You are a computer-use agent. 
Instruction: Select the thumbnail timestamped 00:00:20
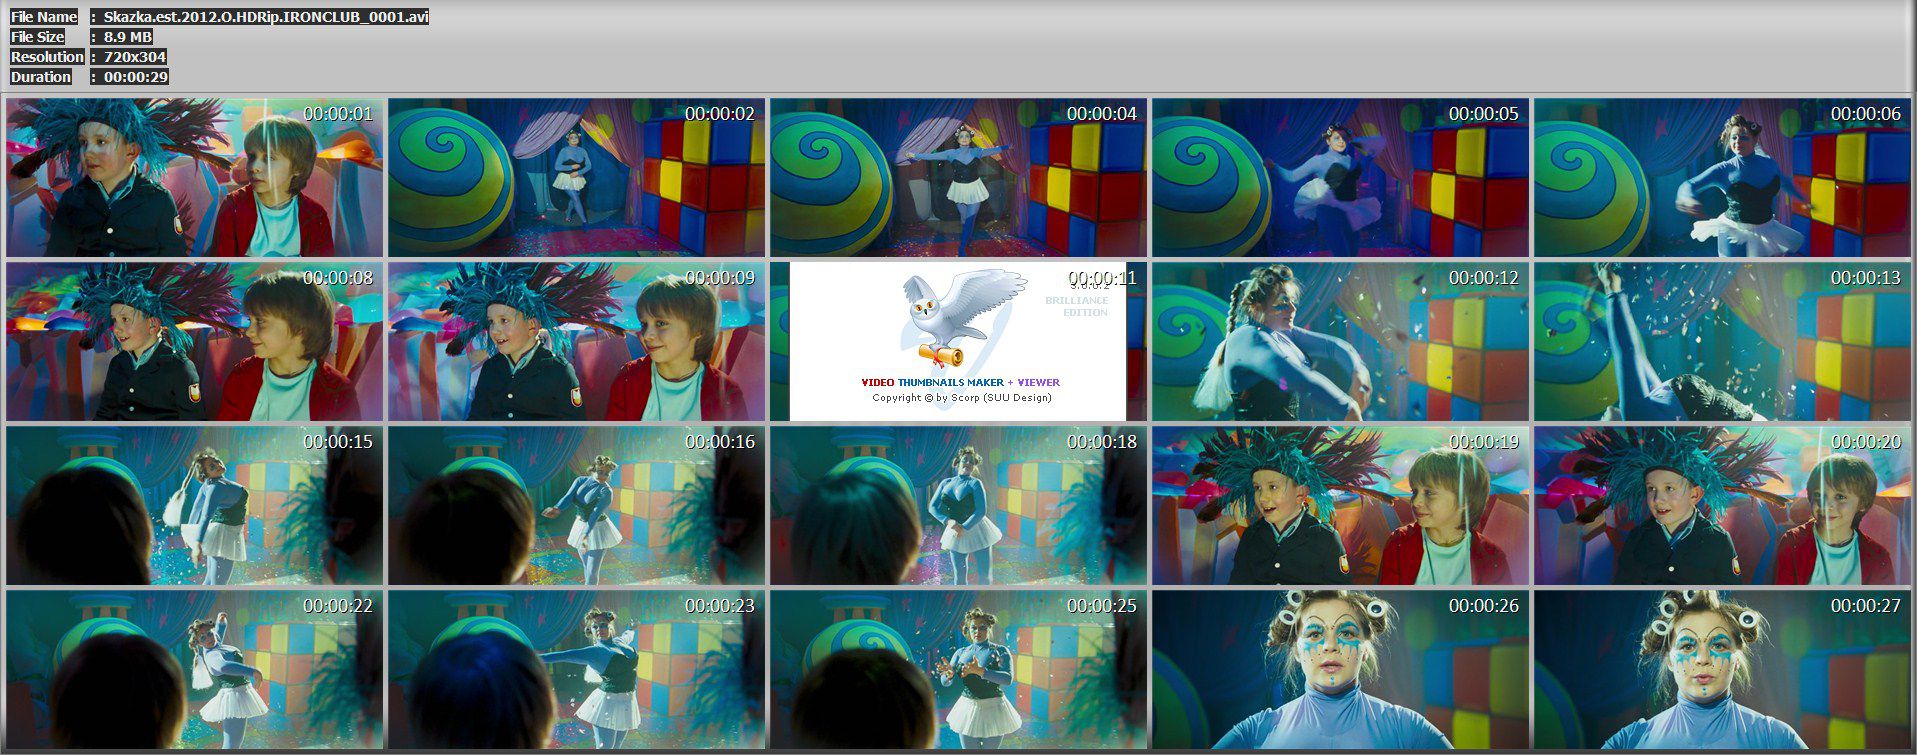click(x=1723, y=505)
